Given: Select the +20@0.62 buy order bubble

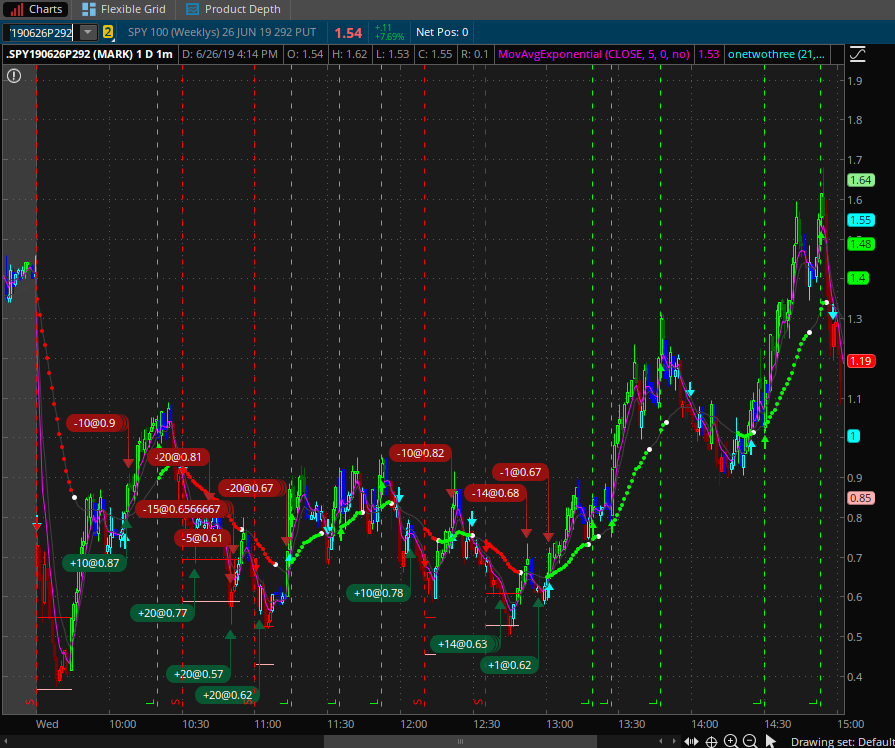Looking at the screenshot, I should (x=228, y=695).
